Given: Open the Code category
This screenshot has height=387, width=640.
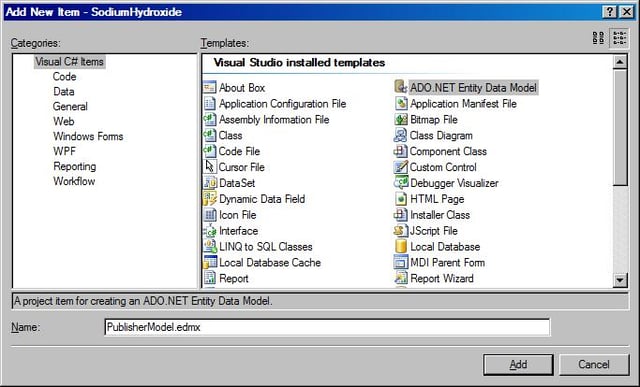Looking at the screenshot, I should [64, 77].
